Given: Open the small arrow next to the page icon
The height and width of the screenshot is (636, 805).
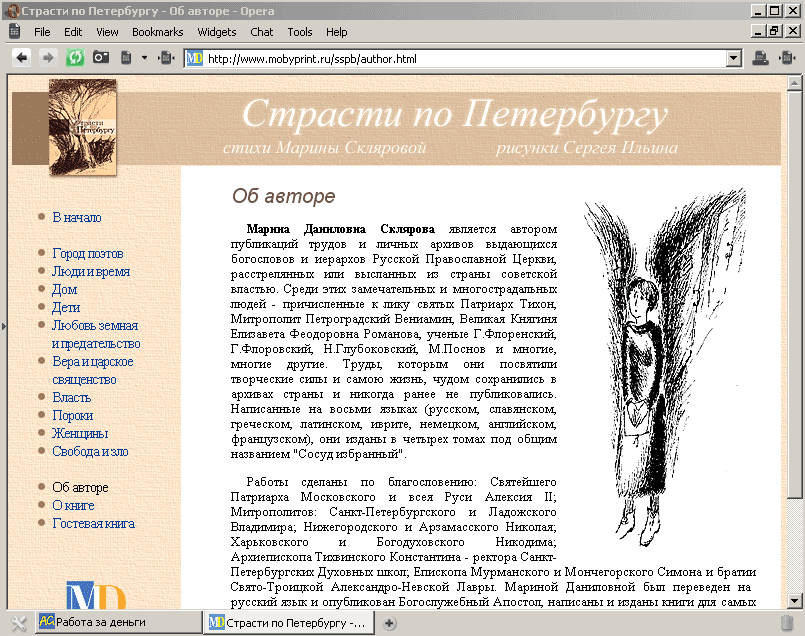Looking at the screenshot, I should tap(144, 57).
